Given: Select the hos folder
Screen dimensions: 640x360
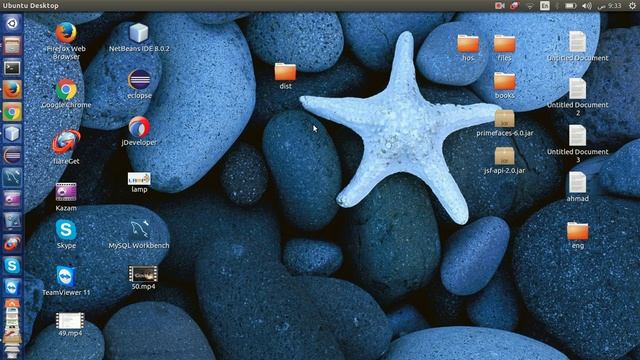Looking at the screenshot, I should point(468,43).
